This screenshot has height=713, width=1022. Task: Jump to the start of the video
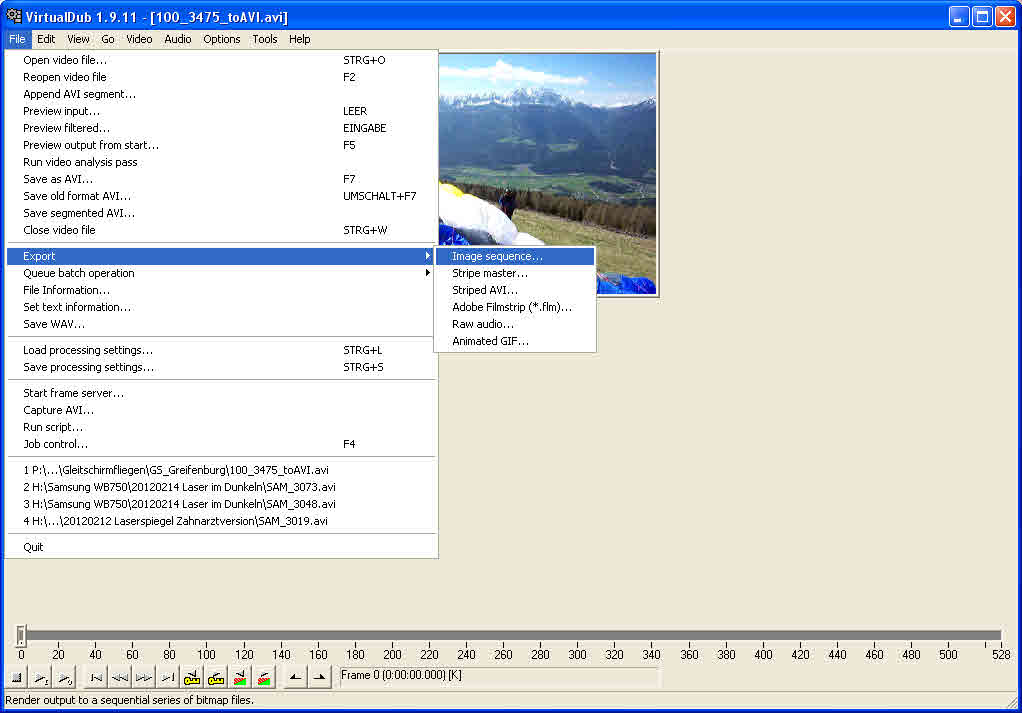(96, 678)
